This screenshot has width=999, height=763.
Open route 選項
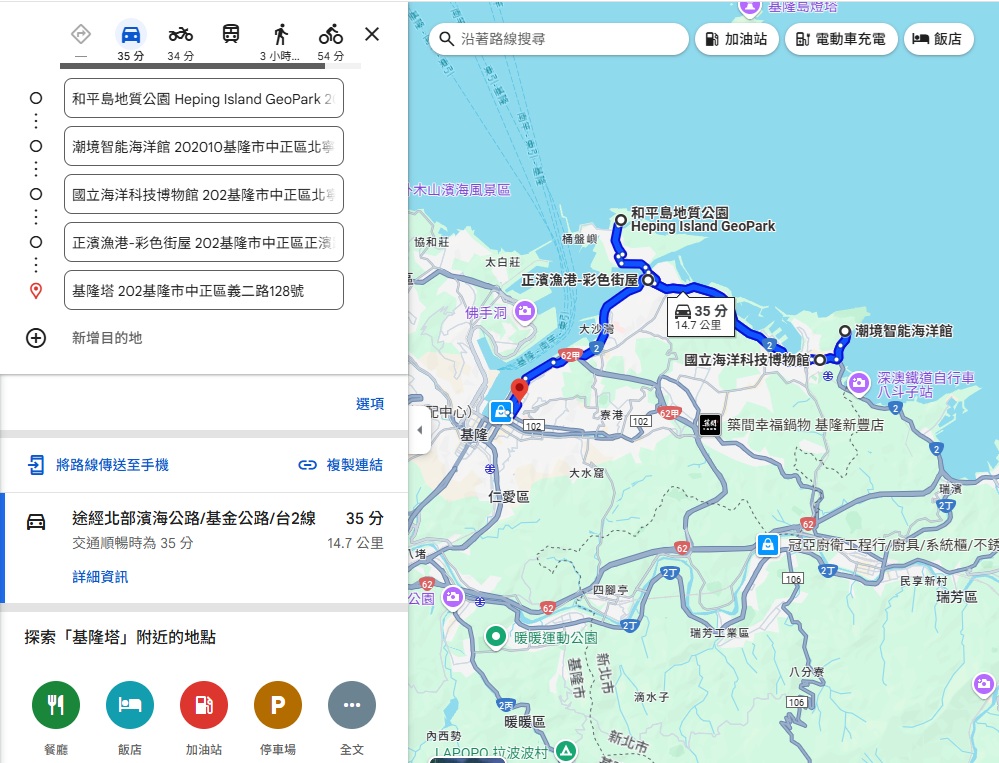(x=370, y=404)
